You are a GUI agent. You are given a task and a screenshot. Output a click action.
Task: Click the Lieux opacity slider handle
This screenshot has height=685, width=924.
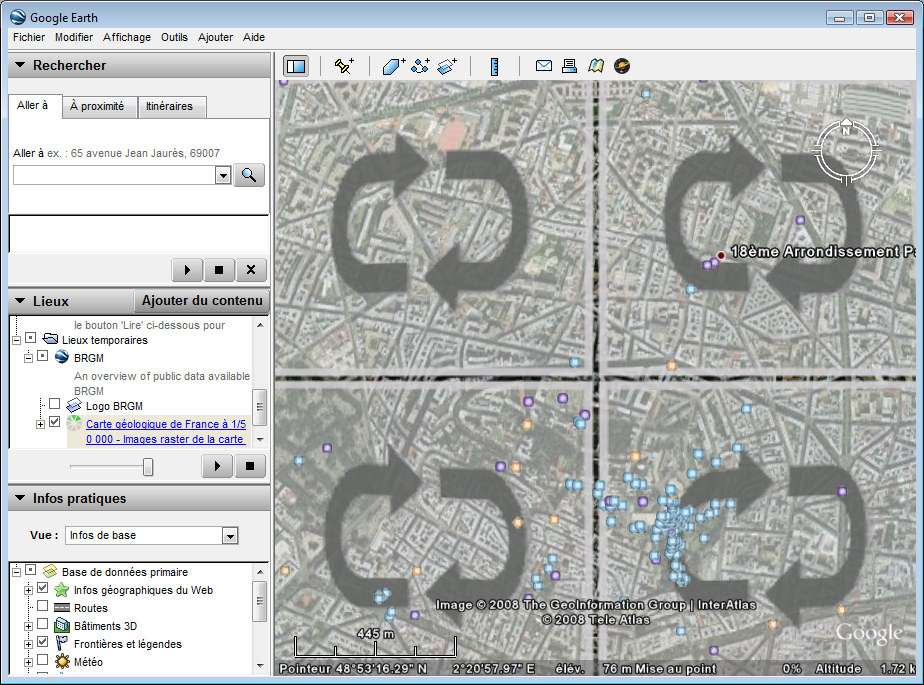click(148, 467)
